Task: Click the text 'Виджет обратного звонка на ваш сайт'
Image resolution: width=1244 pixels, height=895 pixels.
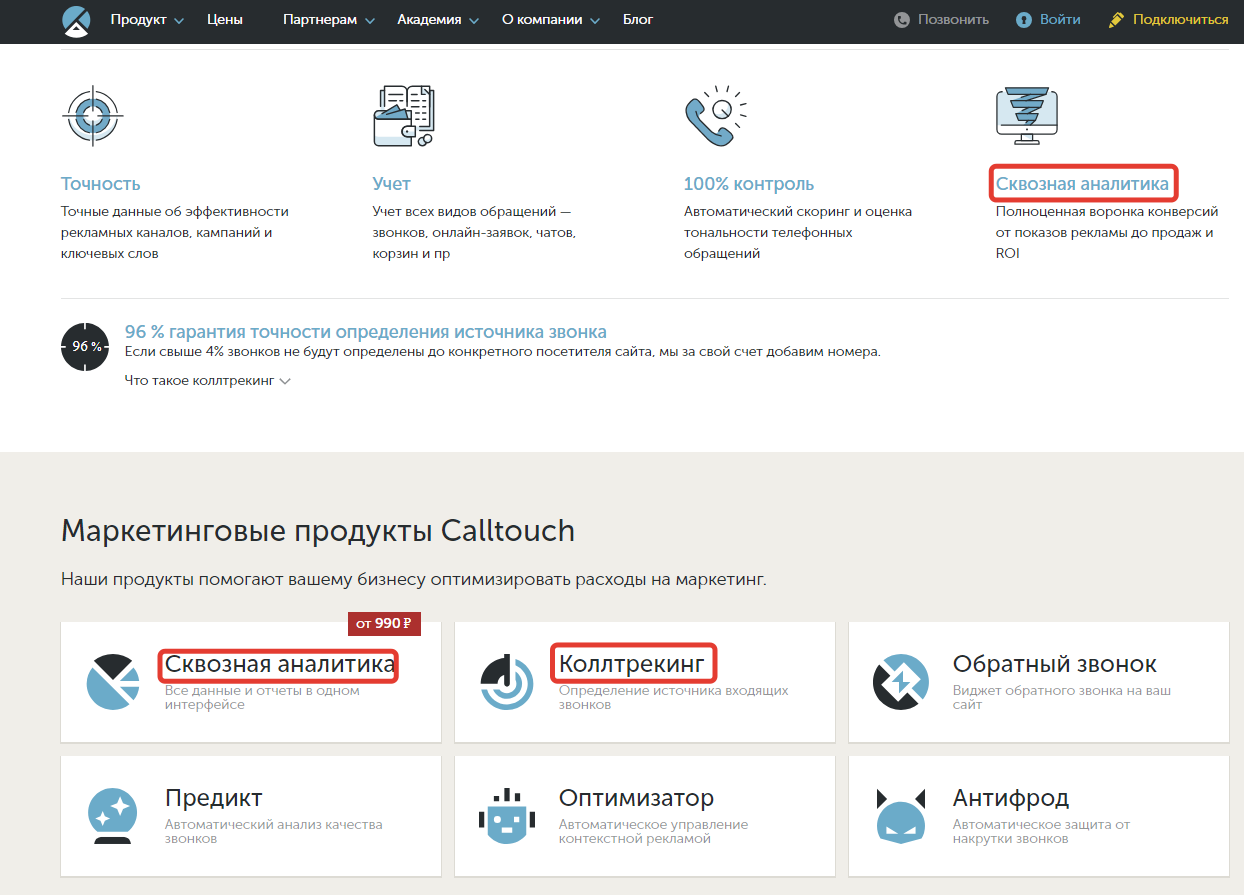Action: 1062,697
